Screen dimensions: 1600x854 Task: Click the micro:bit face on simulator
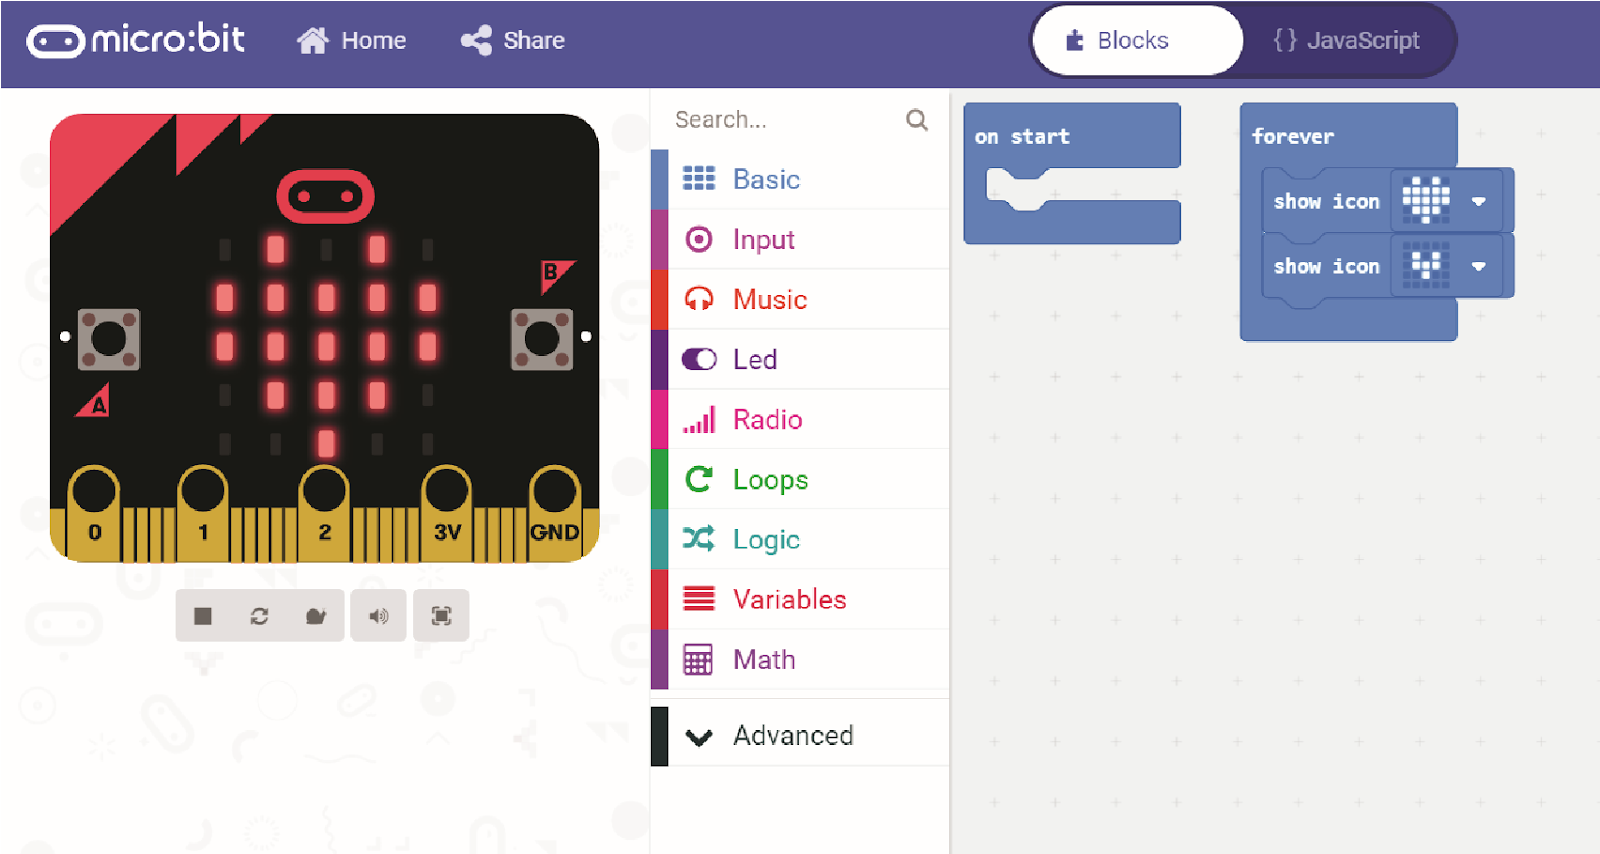(325, 196)
